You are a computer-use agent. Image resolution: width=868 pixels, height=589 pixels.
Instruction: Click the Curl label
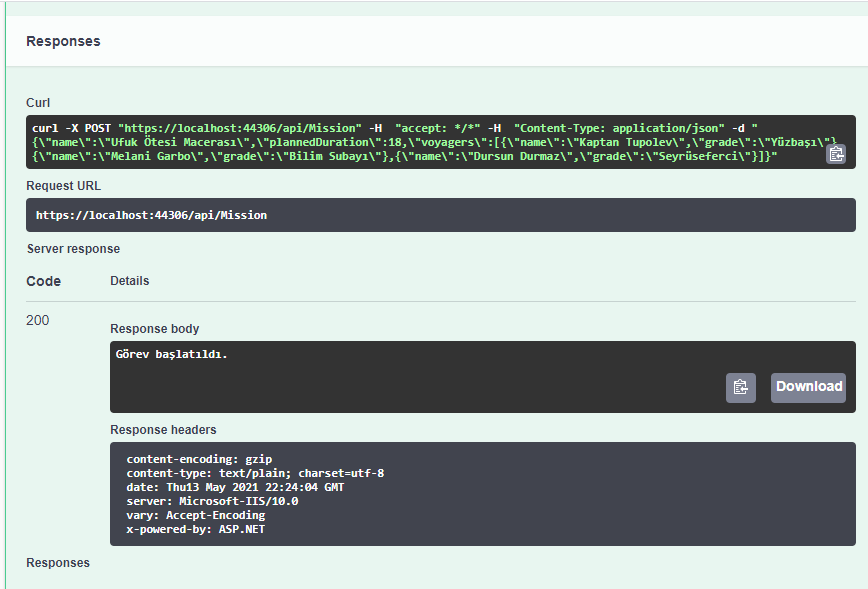pos(38,102)
